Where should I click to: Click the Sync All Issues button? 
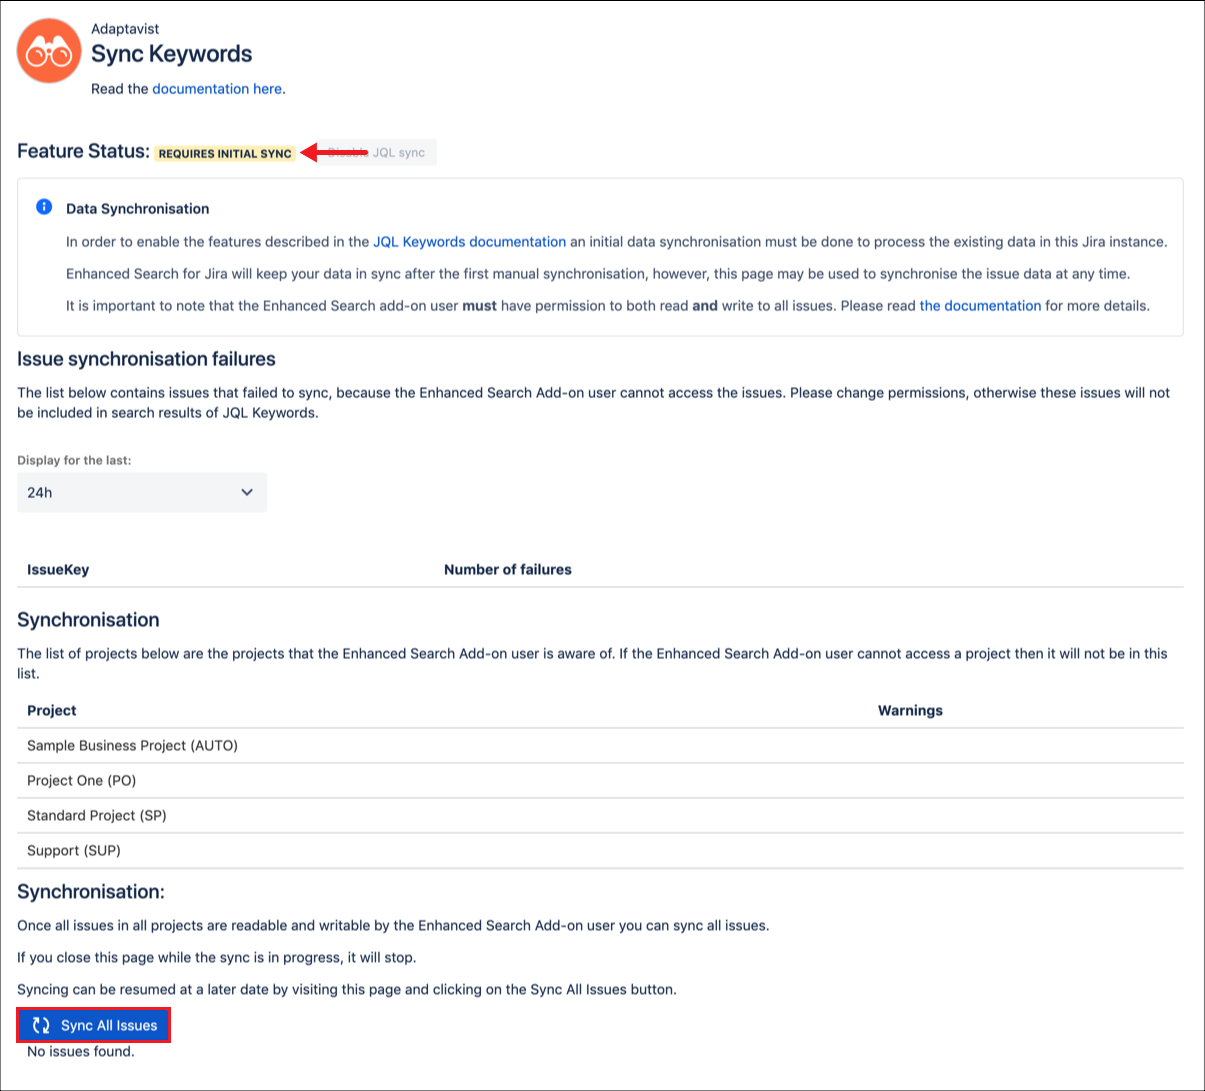(x=94, y=1025)
